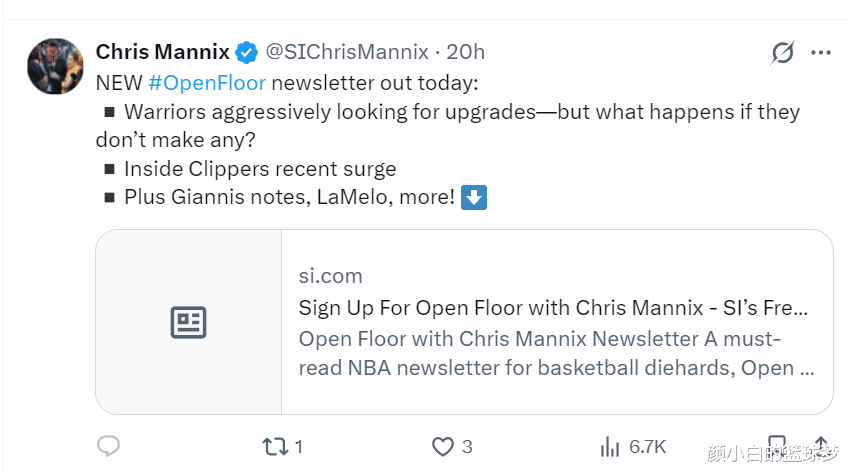The image size is (849, 474).
Task: Open the three-dot More menu
Action: click(x=820, y=52)
